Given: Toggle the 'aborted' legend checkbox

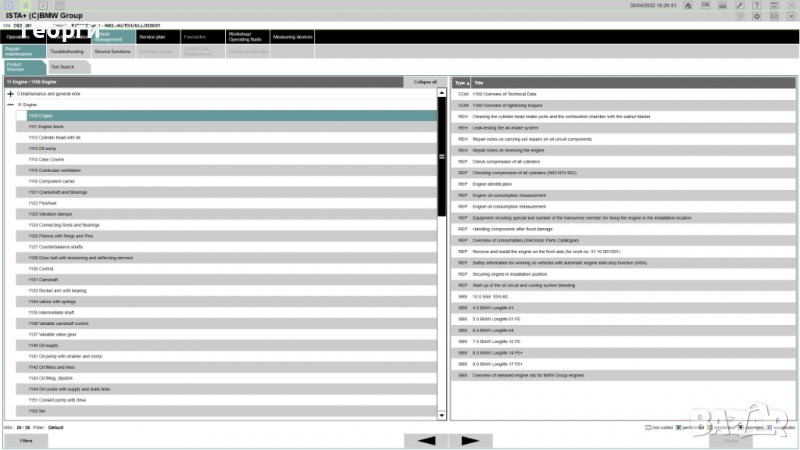Looking at the screenshot, I should click(x=740, y=428).
